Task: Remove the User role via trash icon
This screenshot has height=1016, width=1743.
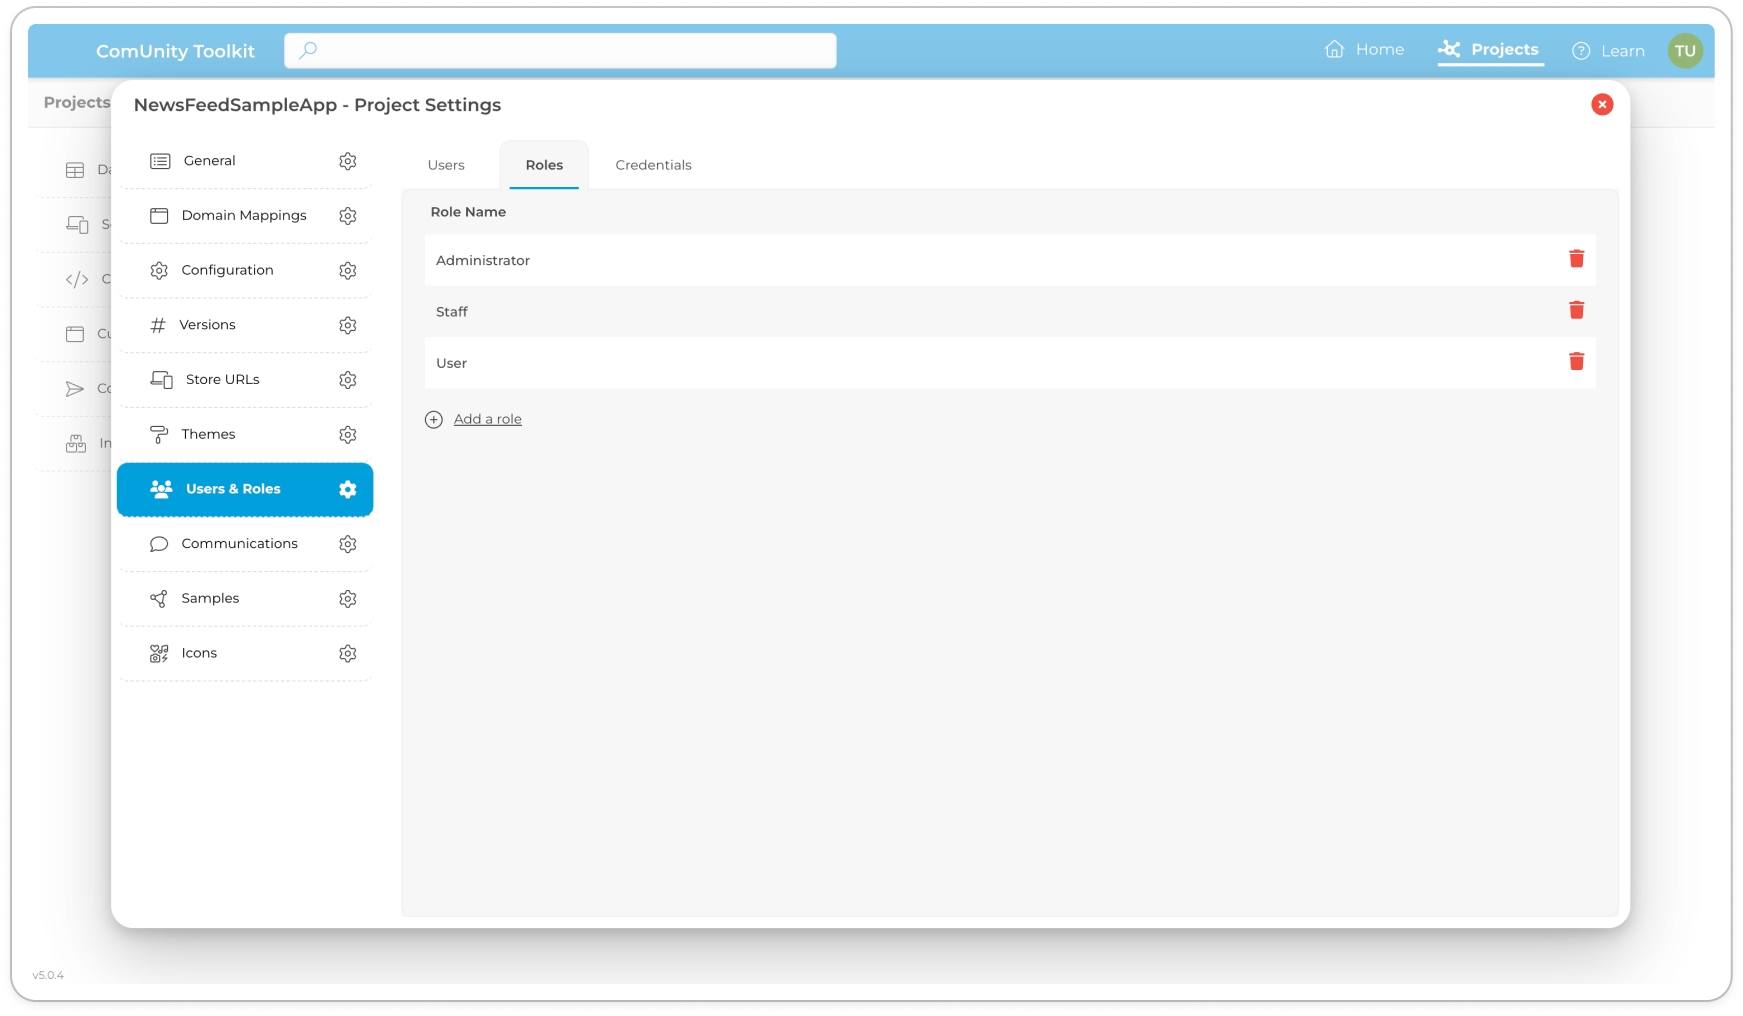Action: [1576, 362]
